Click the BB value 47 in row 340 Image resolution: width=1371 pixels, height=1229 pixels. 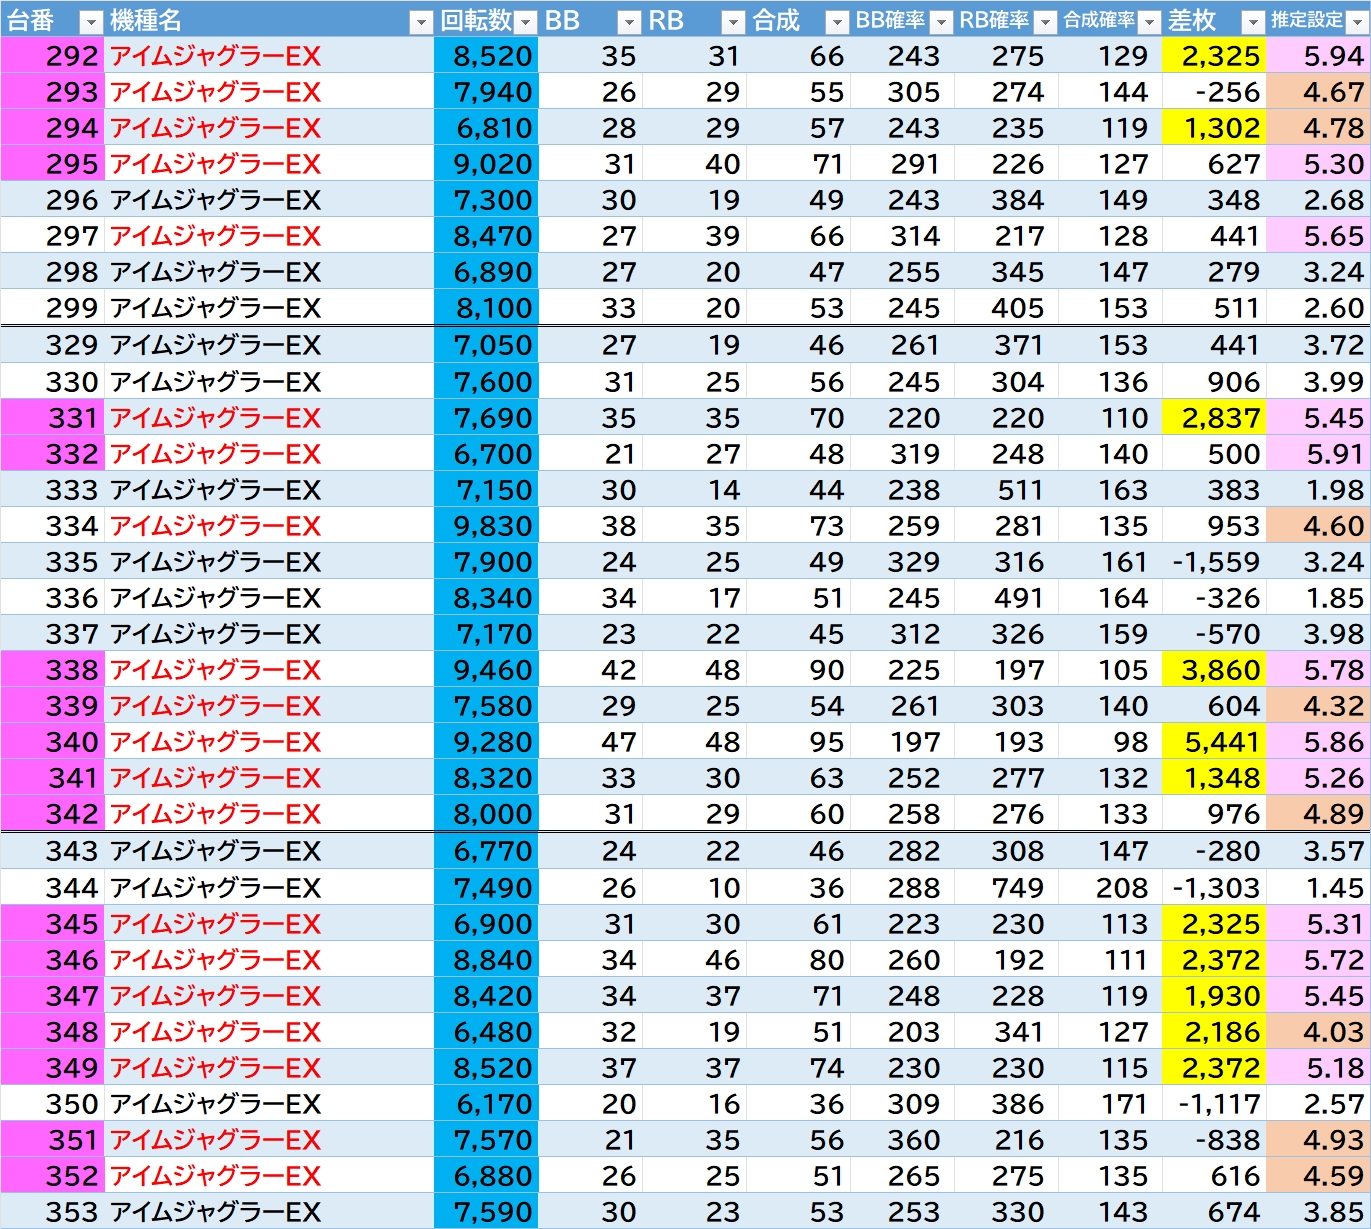pyautogui.click(x=590, y=742)
